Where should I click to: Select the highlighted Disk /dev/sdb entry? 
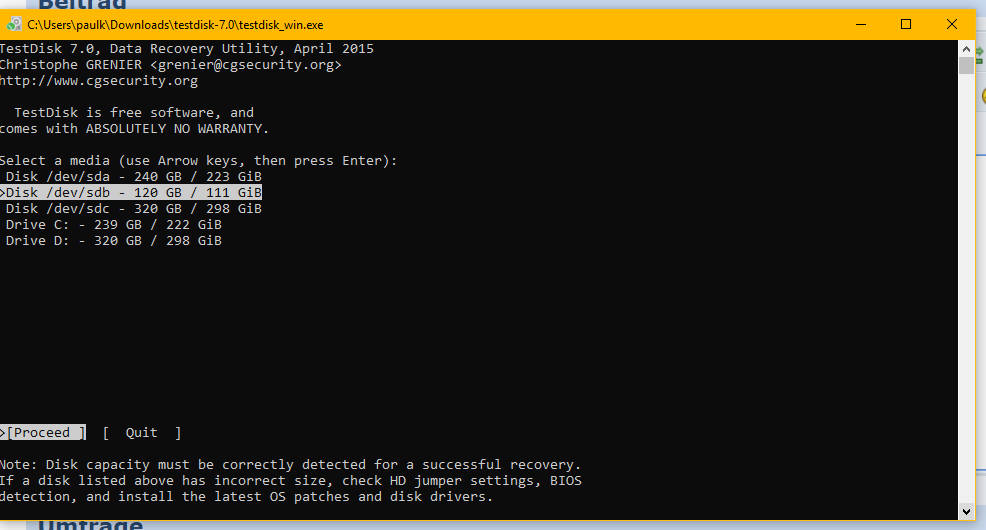coord(131,192)
